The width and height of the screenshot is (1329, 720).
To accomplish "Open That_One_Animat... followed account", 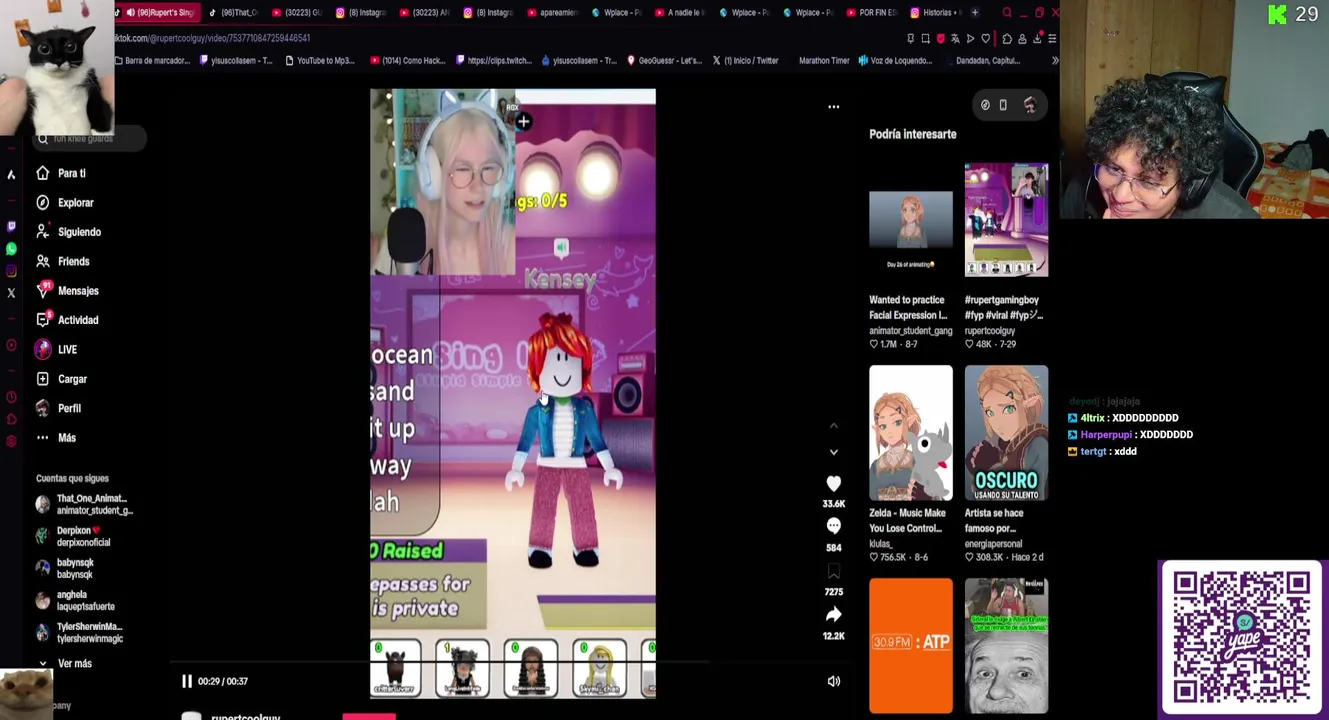I will pyautogui.click(x=84, y=504).
